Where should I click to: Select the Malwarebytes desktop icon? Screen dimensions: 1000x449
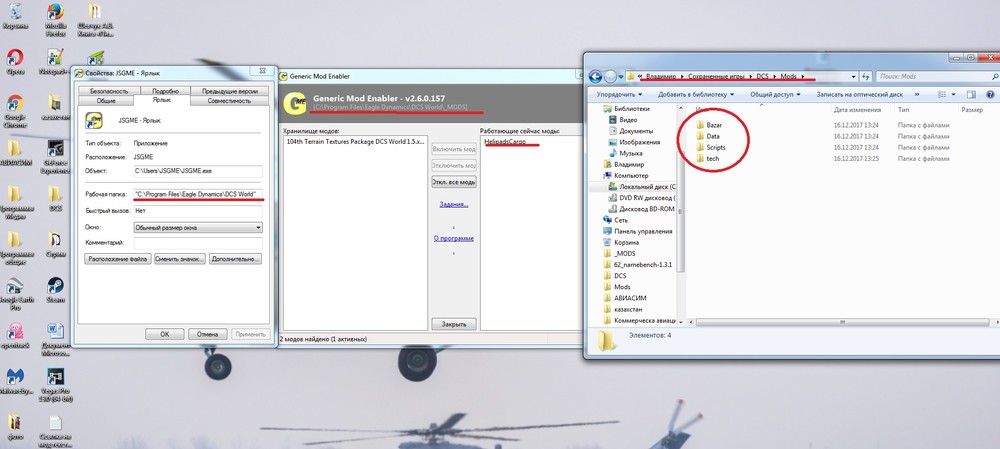15,381
